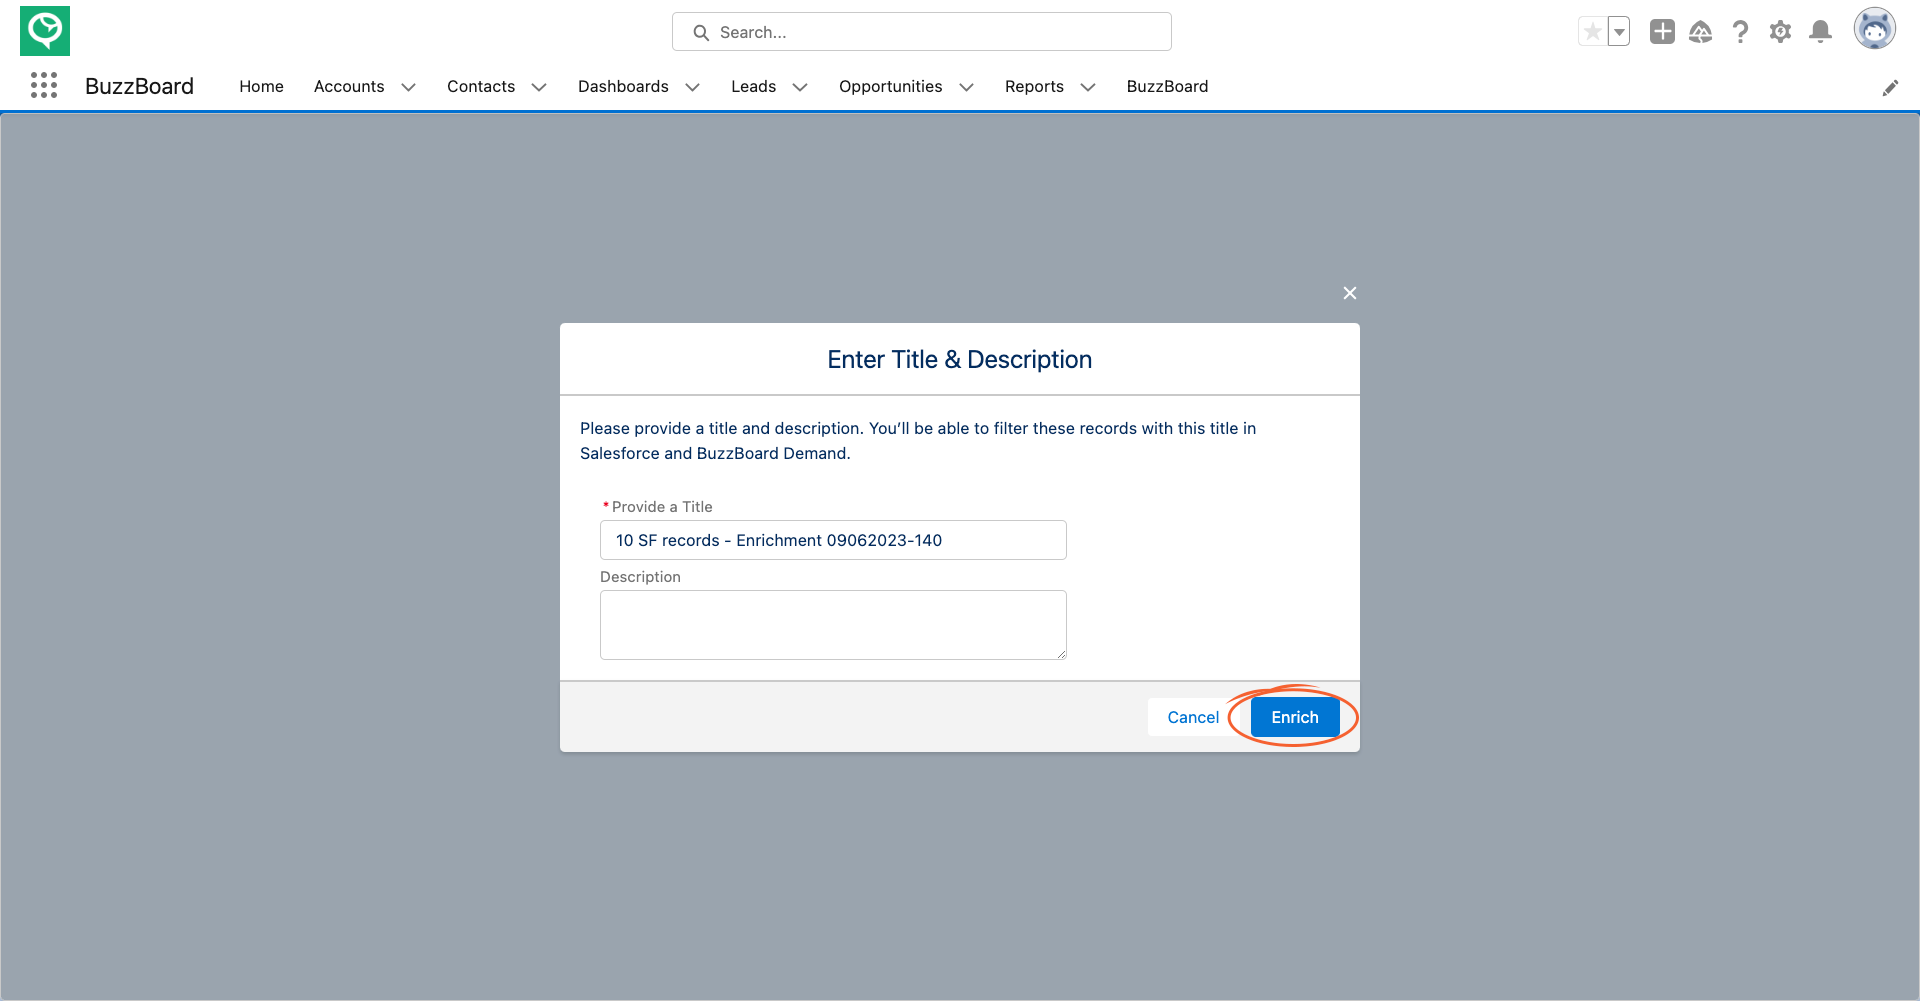Expand the Opportunities tab chevron
Image resolution: width=1920 pixels, height=1001 pixels.
pyautogui.click(x=966, y=87)
